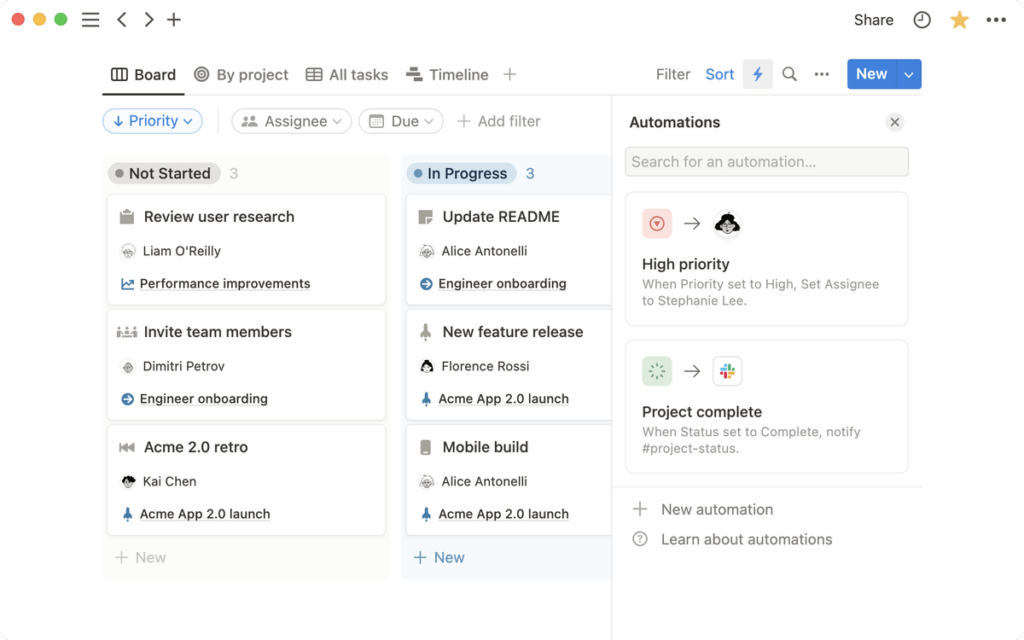Click the priority trigger icon on High priority automation
This screenshot has width=1024, height=640.
pos(657,224)
